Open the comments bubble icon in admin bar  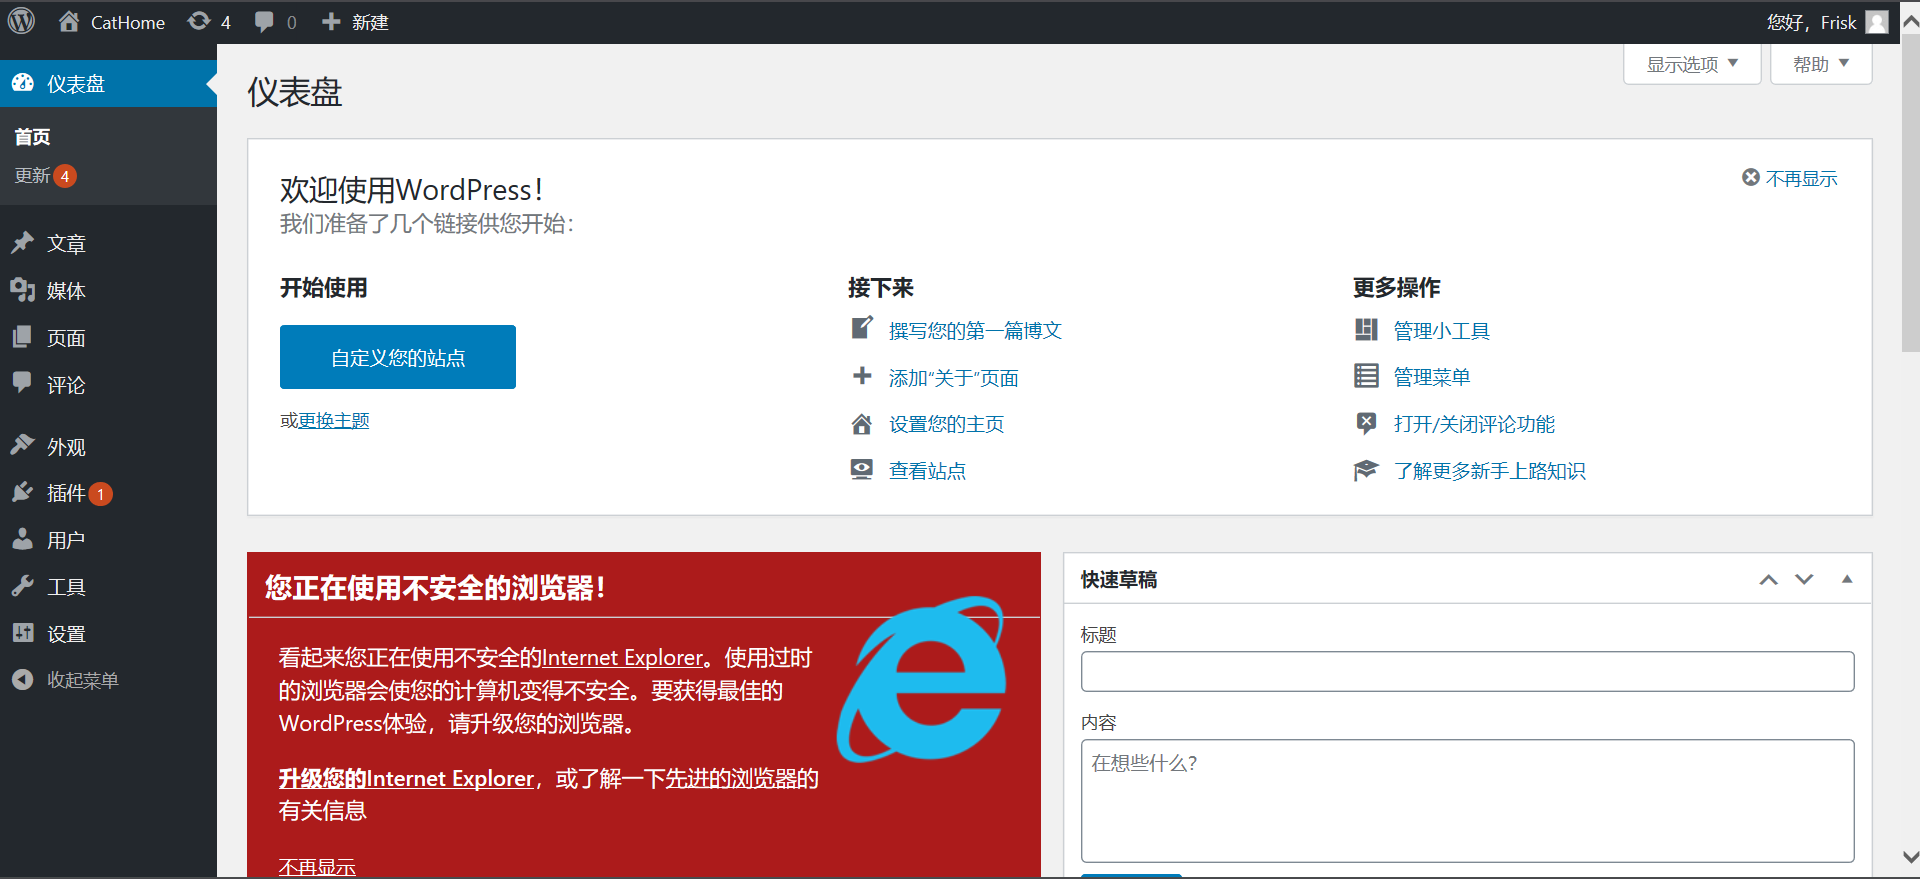click(264, 22)
